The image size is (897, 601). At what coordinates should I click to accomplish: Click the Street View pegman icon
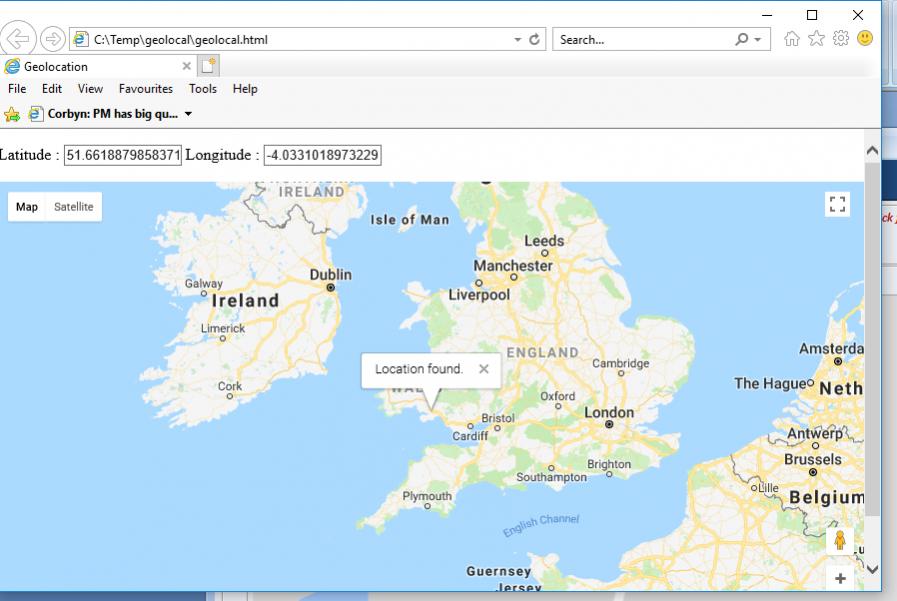[x=840, y=540]
